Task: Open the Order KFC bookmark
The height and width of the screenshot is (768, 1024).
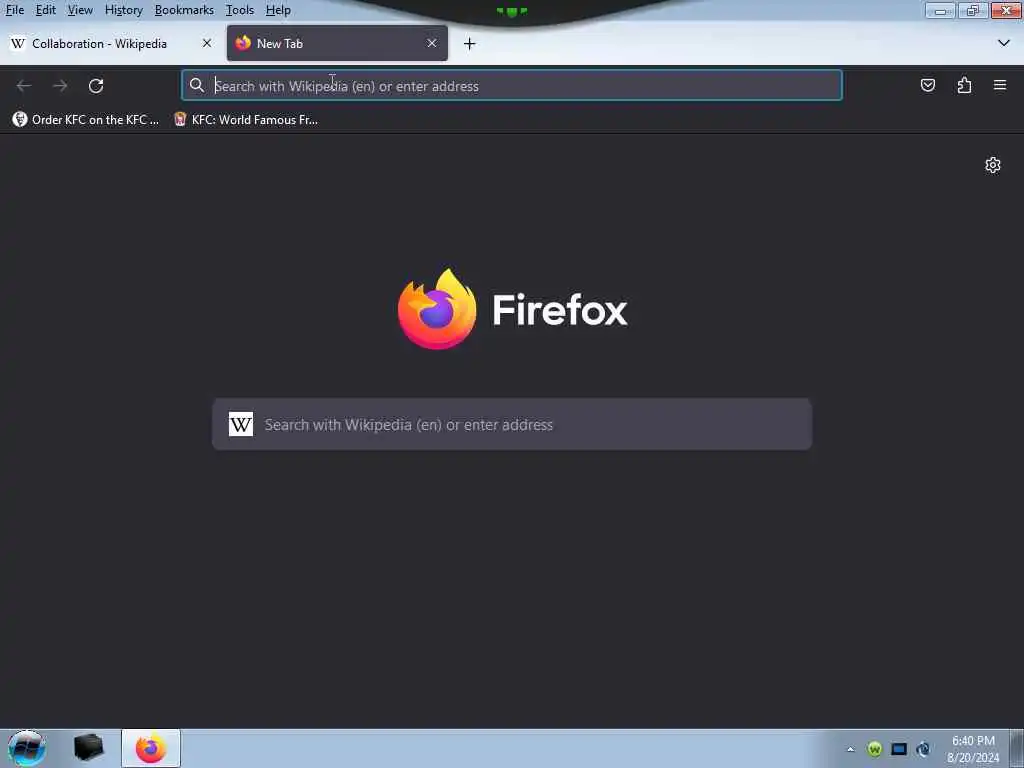Action: [x=86, y=120]
